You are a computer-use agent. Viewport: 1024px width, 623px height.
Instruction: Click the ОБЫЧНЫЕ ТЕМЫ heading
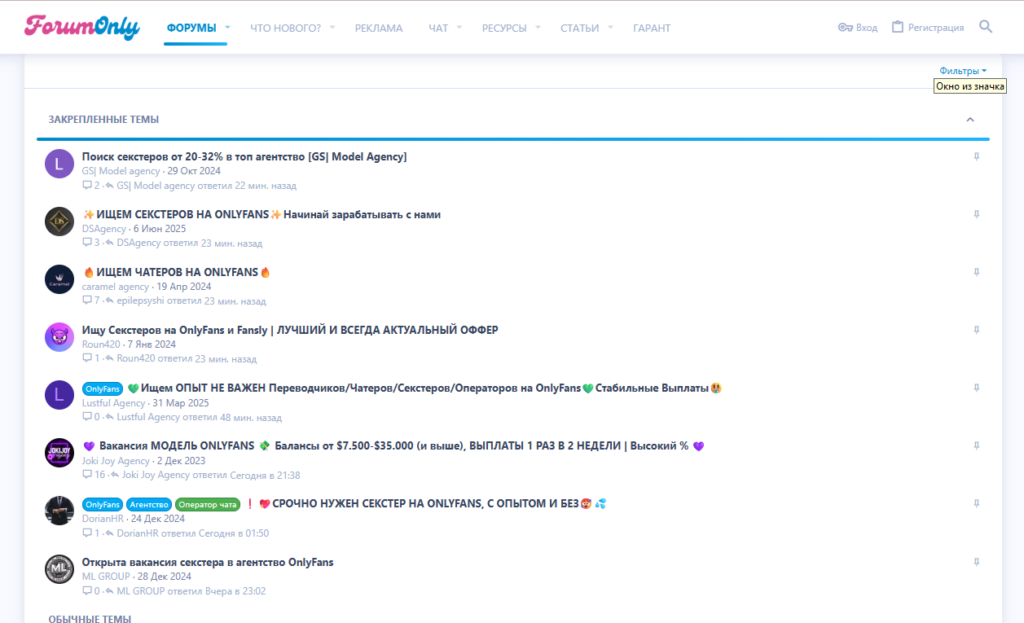click(89, 618)
